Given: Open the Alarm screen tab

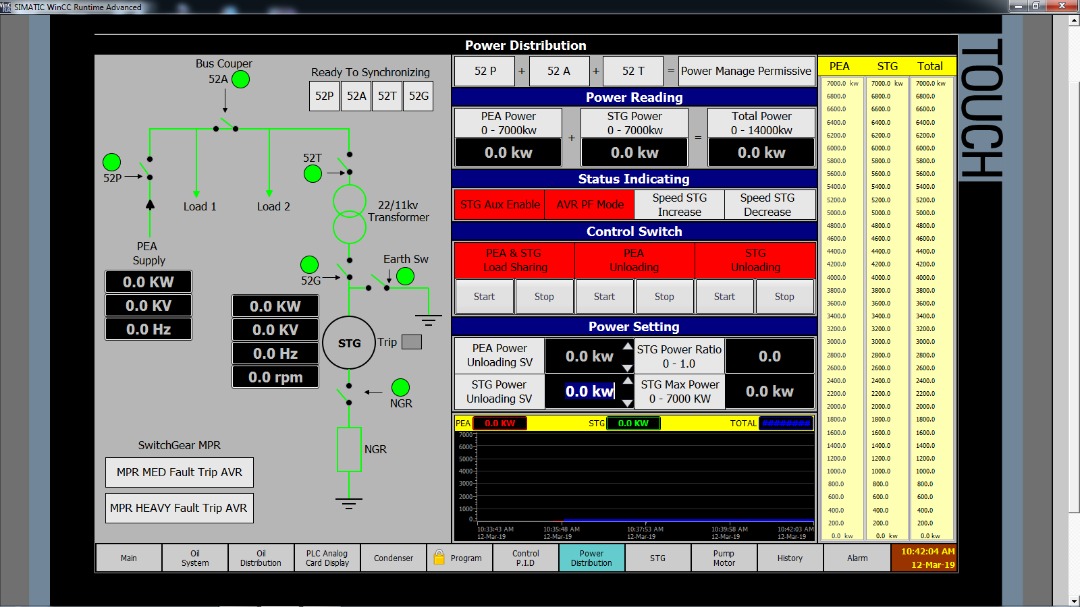Looking at the screenshot, I should (x=857, y=558).
